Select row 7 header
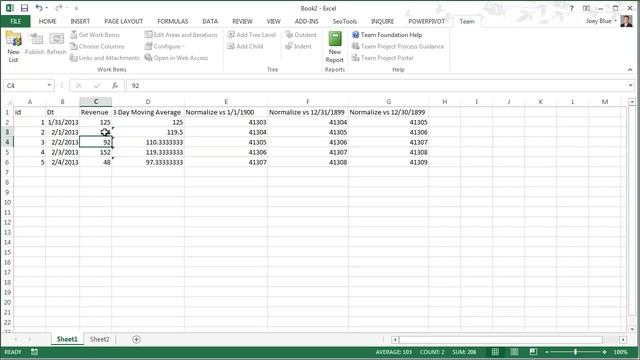The image size is (640, 360). click(7, 172)
